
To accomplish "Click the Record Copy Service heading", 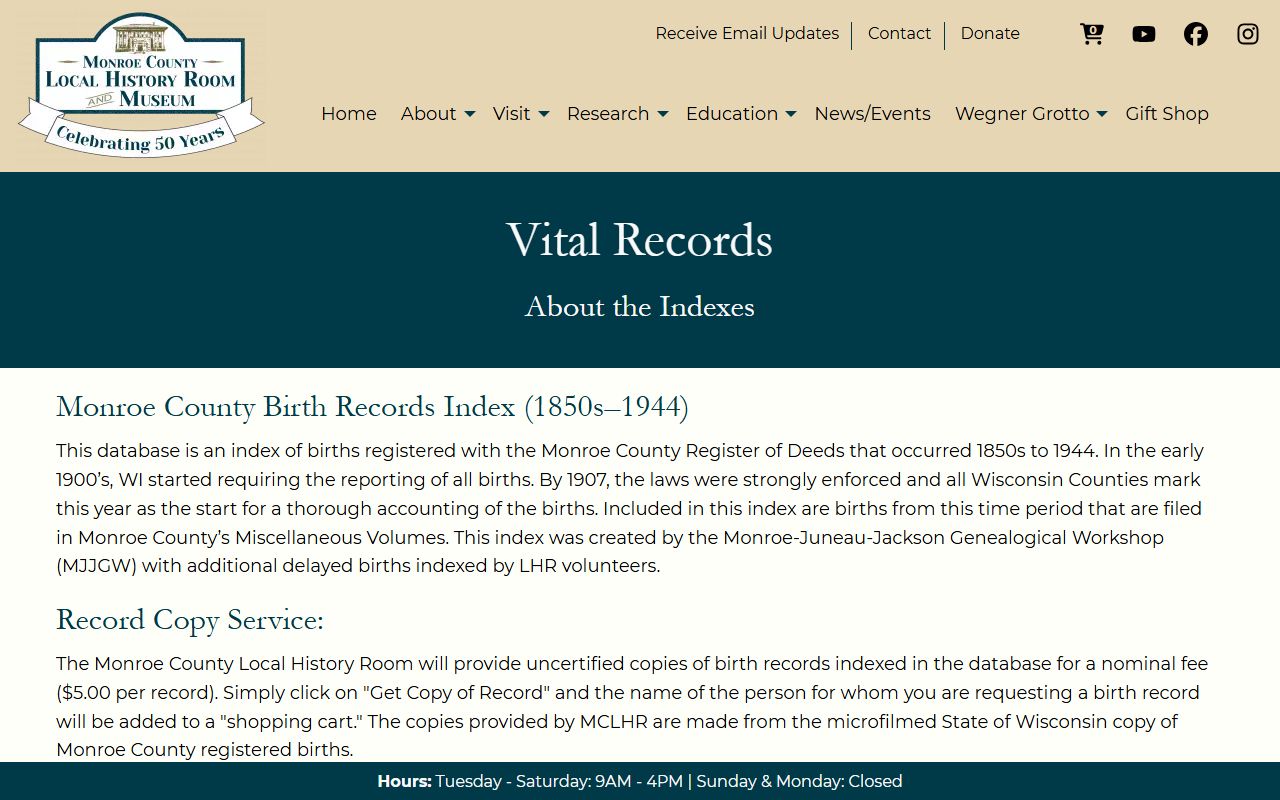I will [x=190, y=620].
